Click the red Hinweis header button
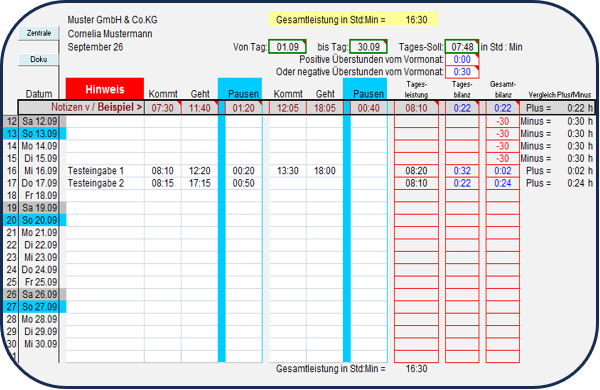This screenshot has height=390, width=600. coord(105,89)
